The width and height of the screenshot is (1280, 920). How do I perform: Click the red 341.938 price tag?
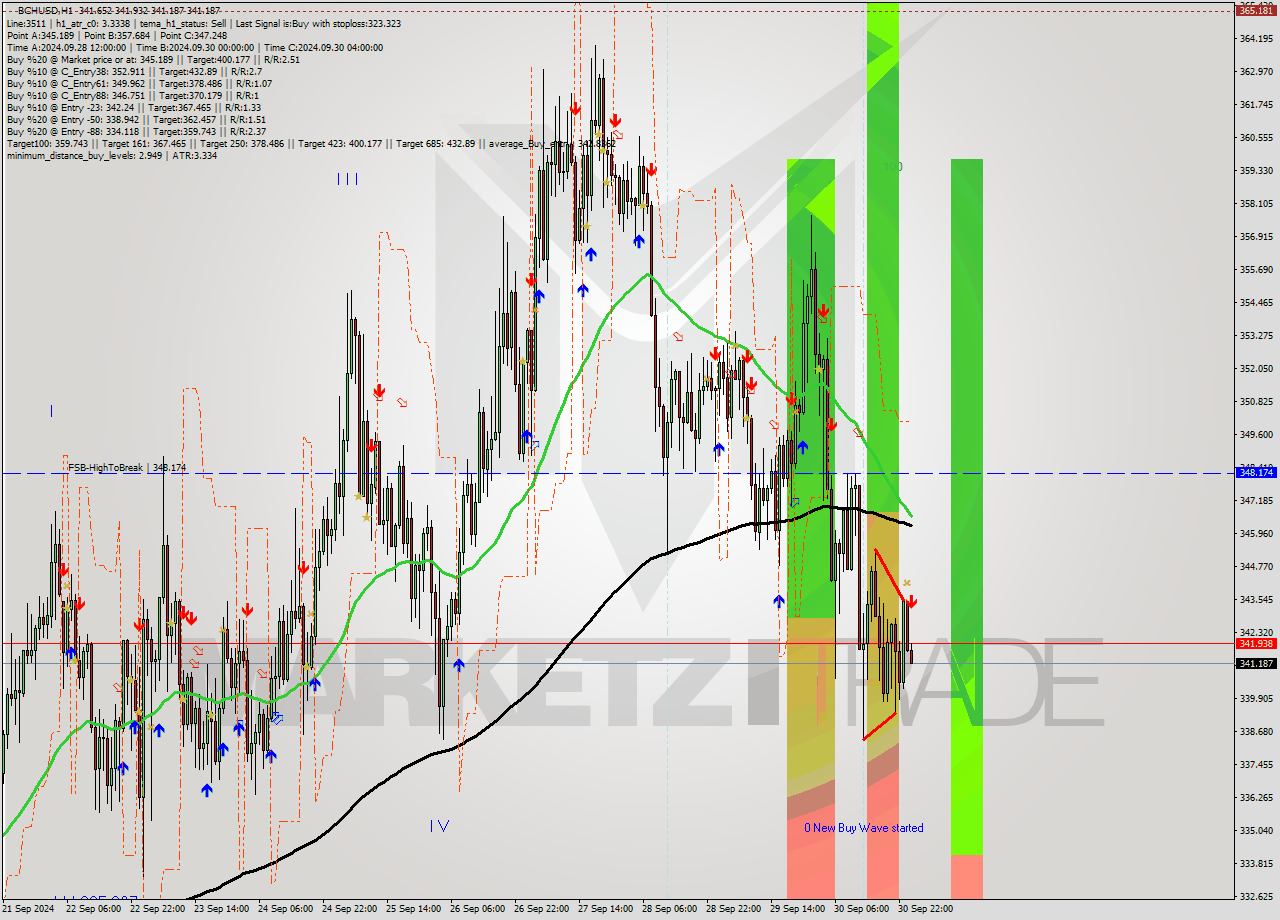(x=1255, y=644)
